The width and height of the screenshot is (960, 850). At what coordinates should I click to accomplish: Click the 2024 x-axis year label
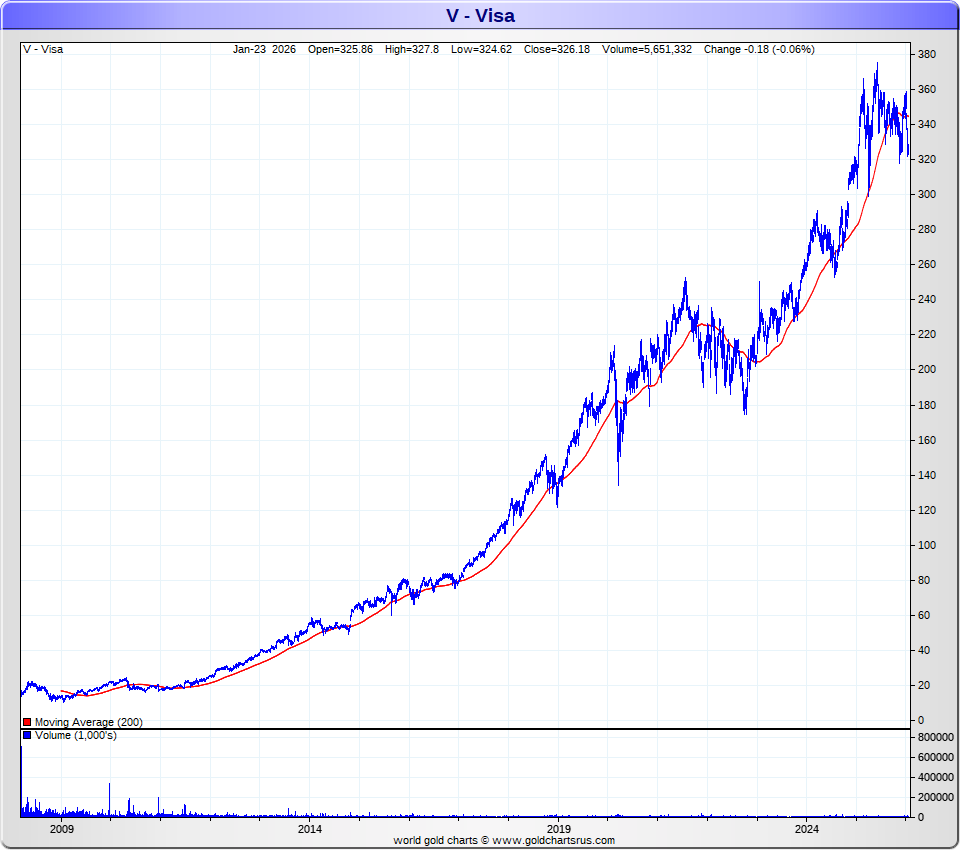(807, 829)
